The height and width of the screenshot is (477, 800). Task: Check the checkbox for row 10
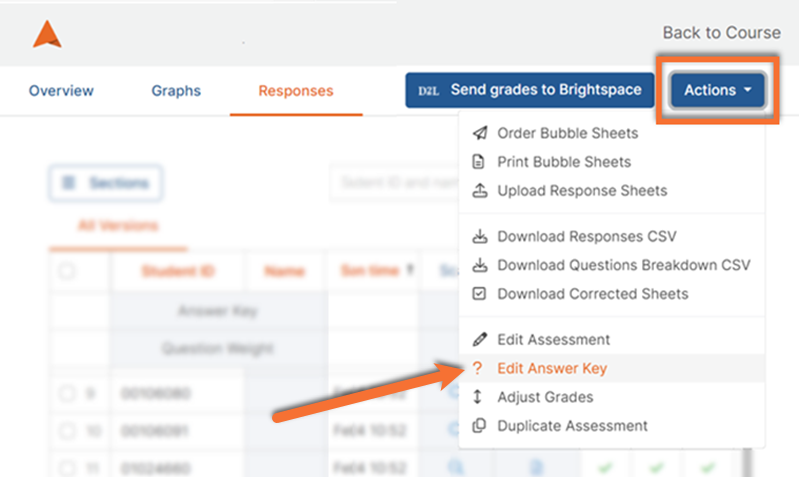(67, 431)
